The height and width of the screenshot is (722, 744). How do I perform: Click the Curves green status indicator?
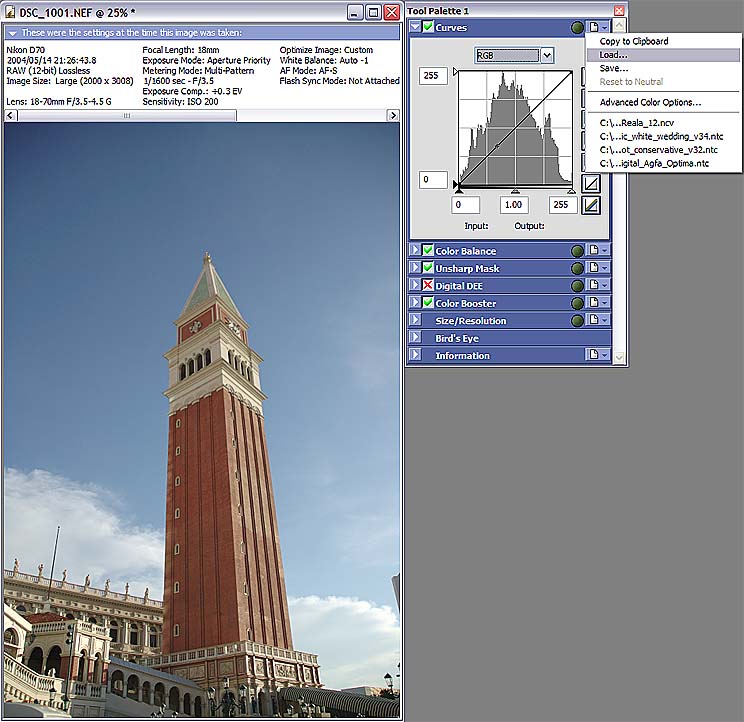click(578, 28)
